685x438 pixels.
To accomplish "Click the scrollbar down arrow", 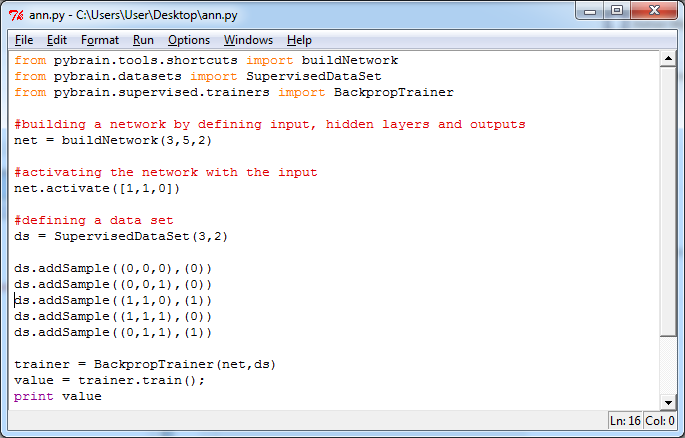I will 668,402.
